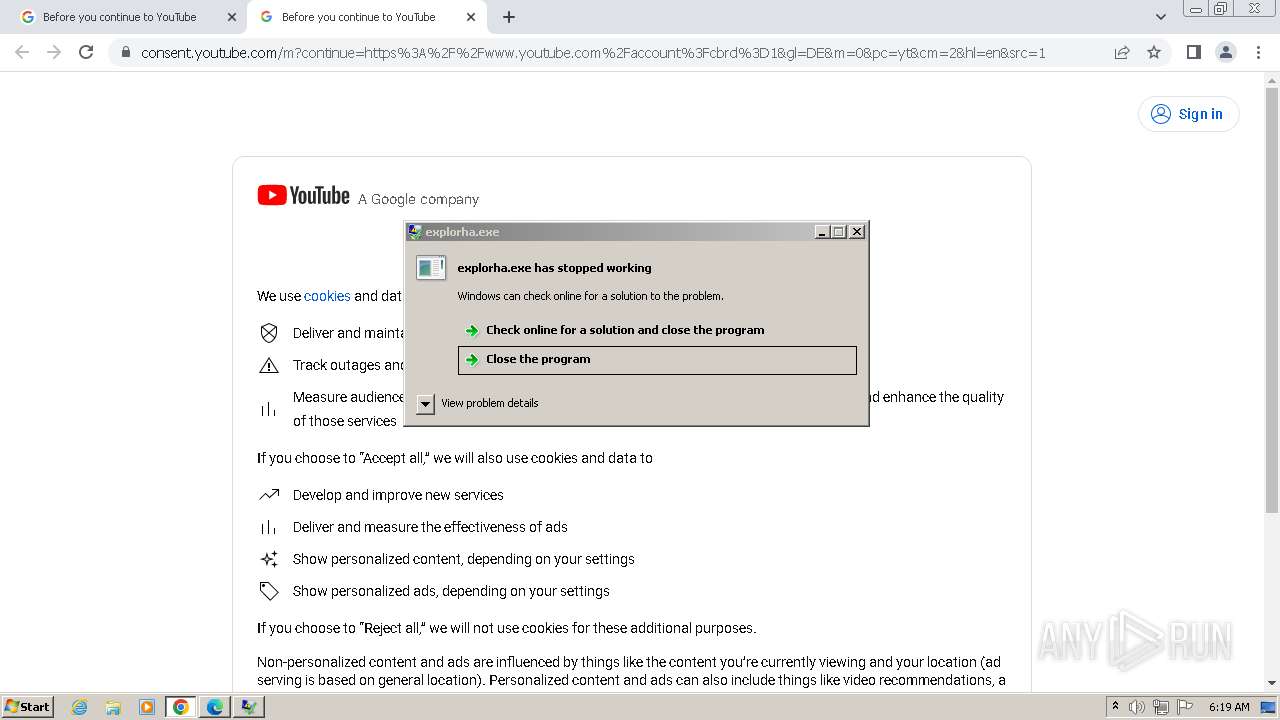
Task: Open File Explorer from taskbar
Action: [113, 707]
